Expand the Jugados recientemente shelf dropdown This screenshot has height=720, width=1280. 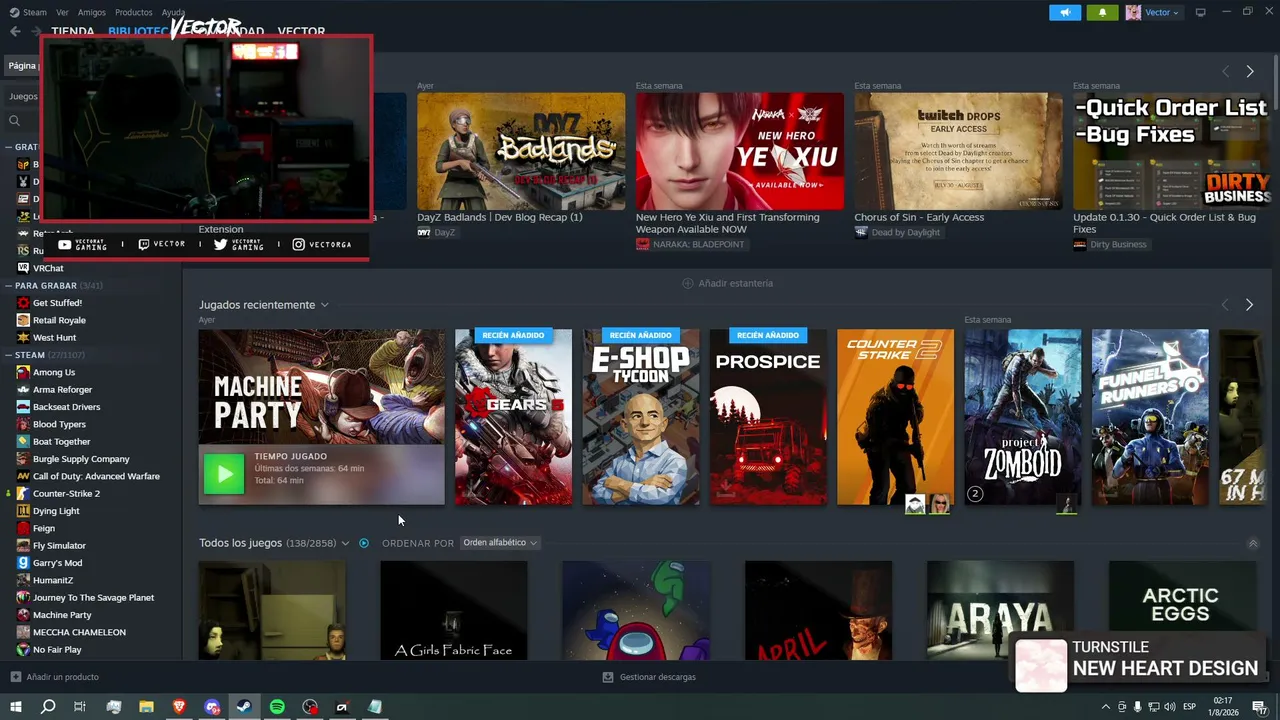point(324,305)
